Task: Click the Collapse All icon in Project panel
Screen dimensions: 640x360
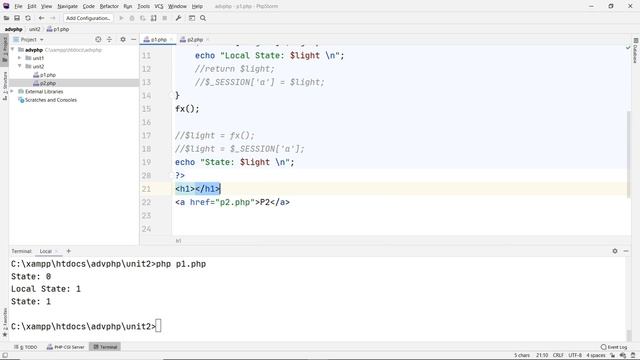Action: [x=109, y=39]
